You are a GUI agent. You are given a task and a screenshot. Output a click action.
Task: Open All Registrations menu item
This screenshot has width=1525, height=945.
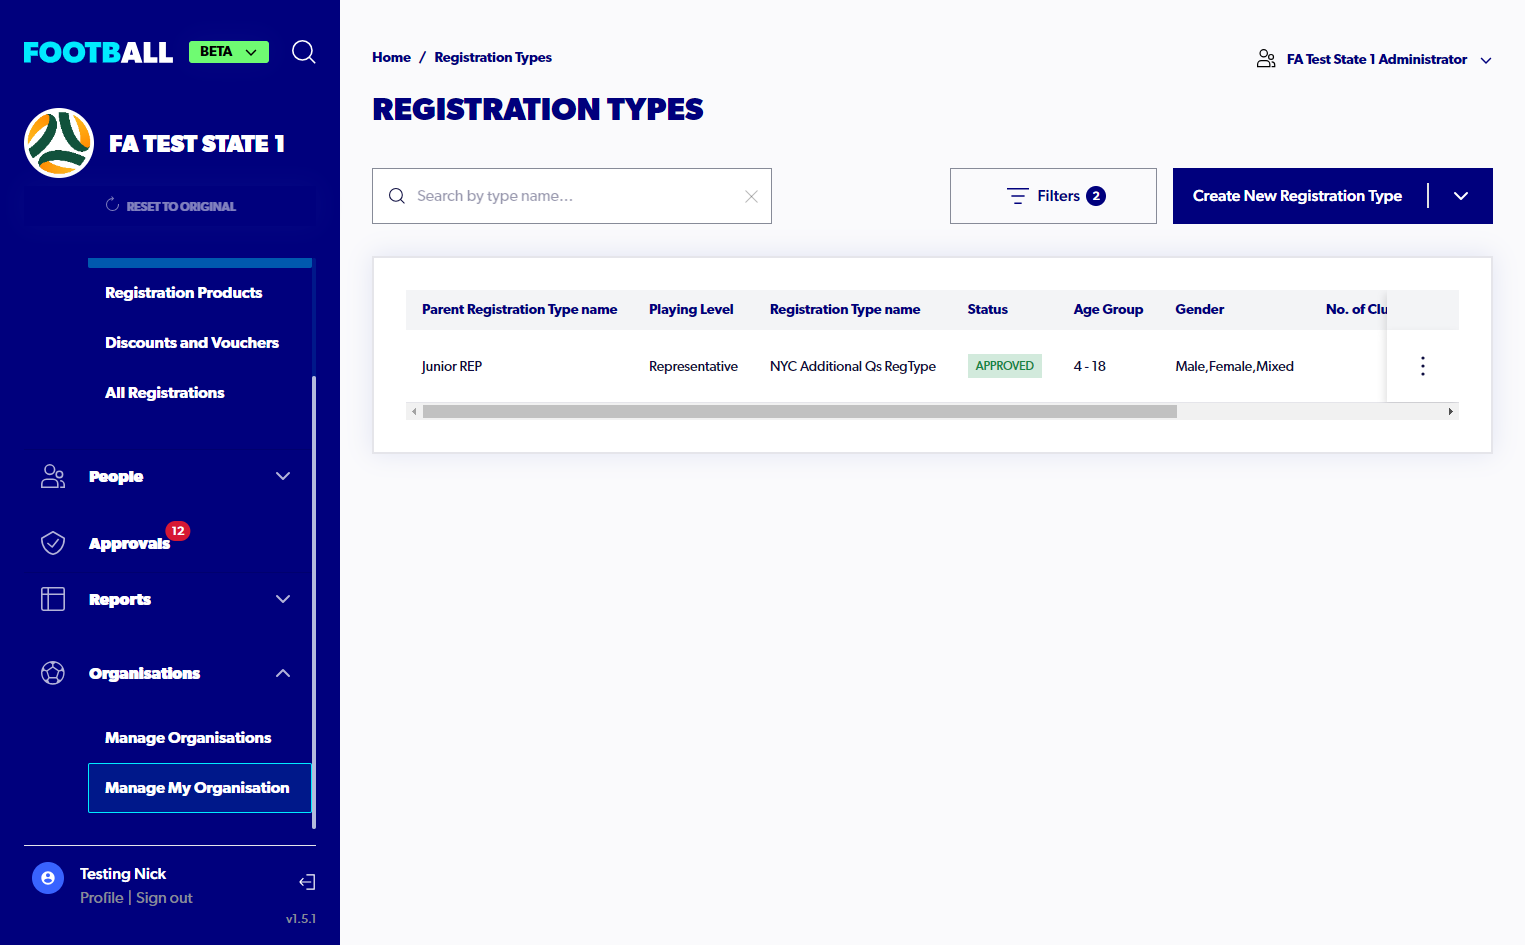tap(165, 393)
